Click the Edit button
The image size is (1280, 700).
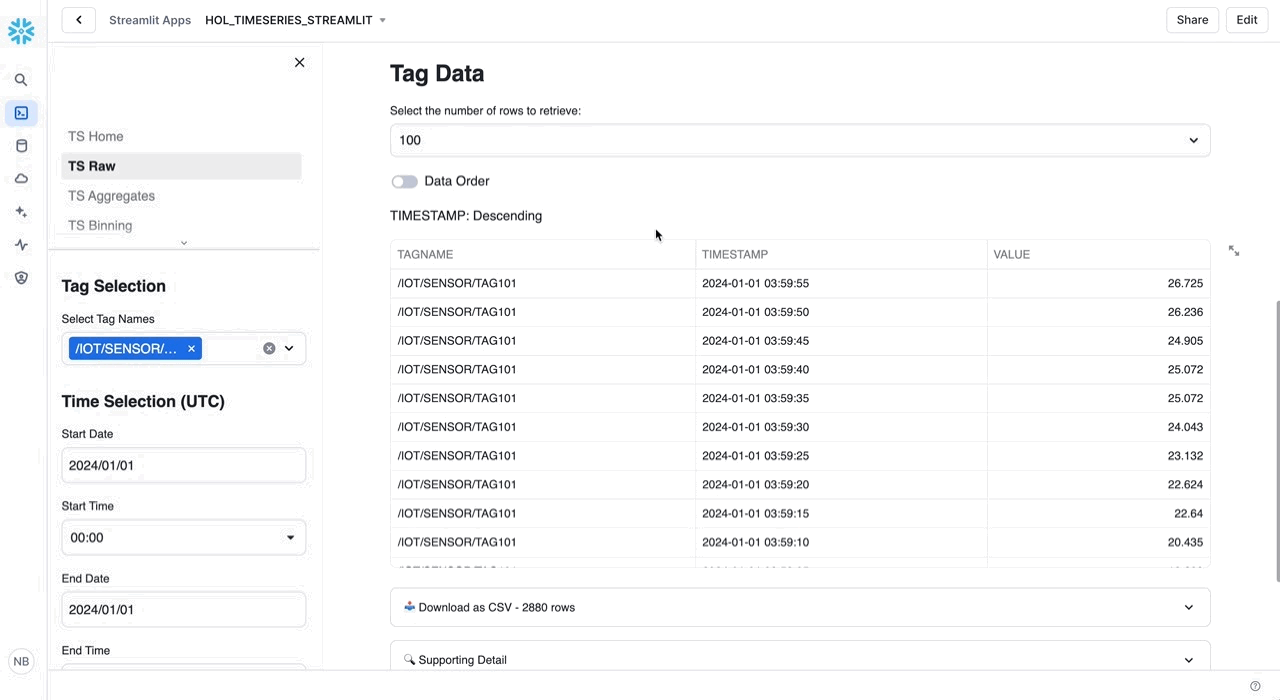1246,20
